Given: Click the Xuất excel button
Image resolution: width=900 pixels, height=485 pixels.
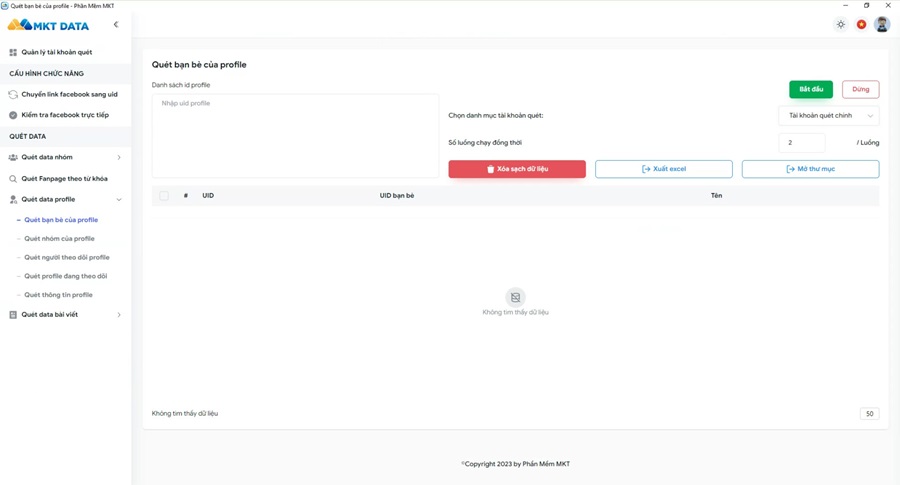Looking at the screenshot, I should [663, 169].
